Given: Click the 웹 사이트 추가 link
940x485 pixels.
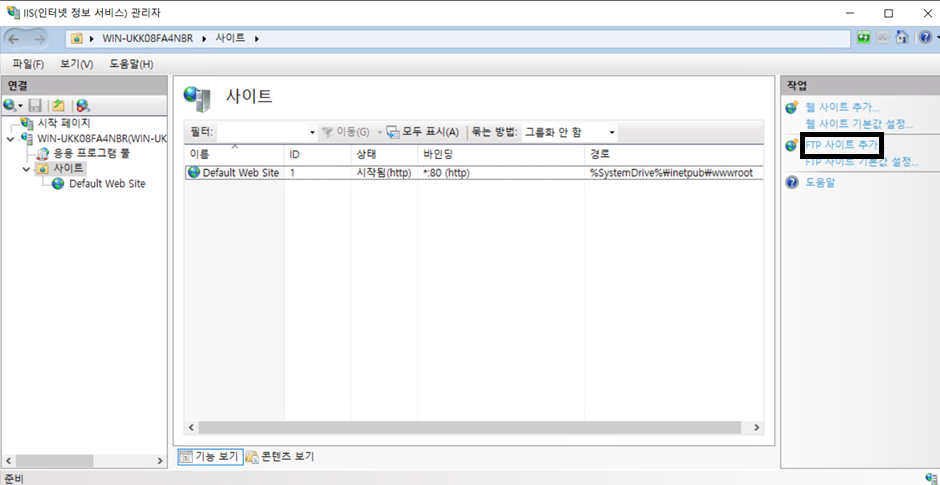Looking at the screenshot, I should (842, 107).
